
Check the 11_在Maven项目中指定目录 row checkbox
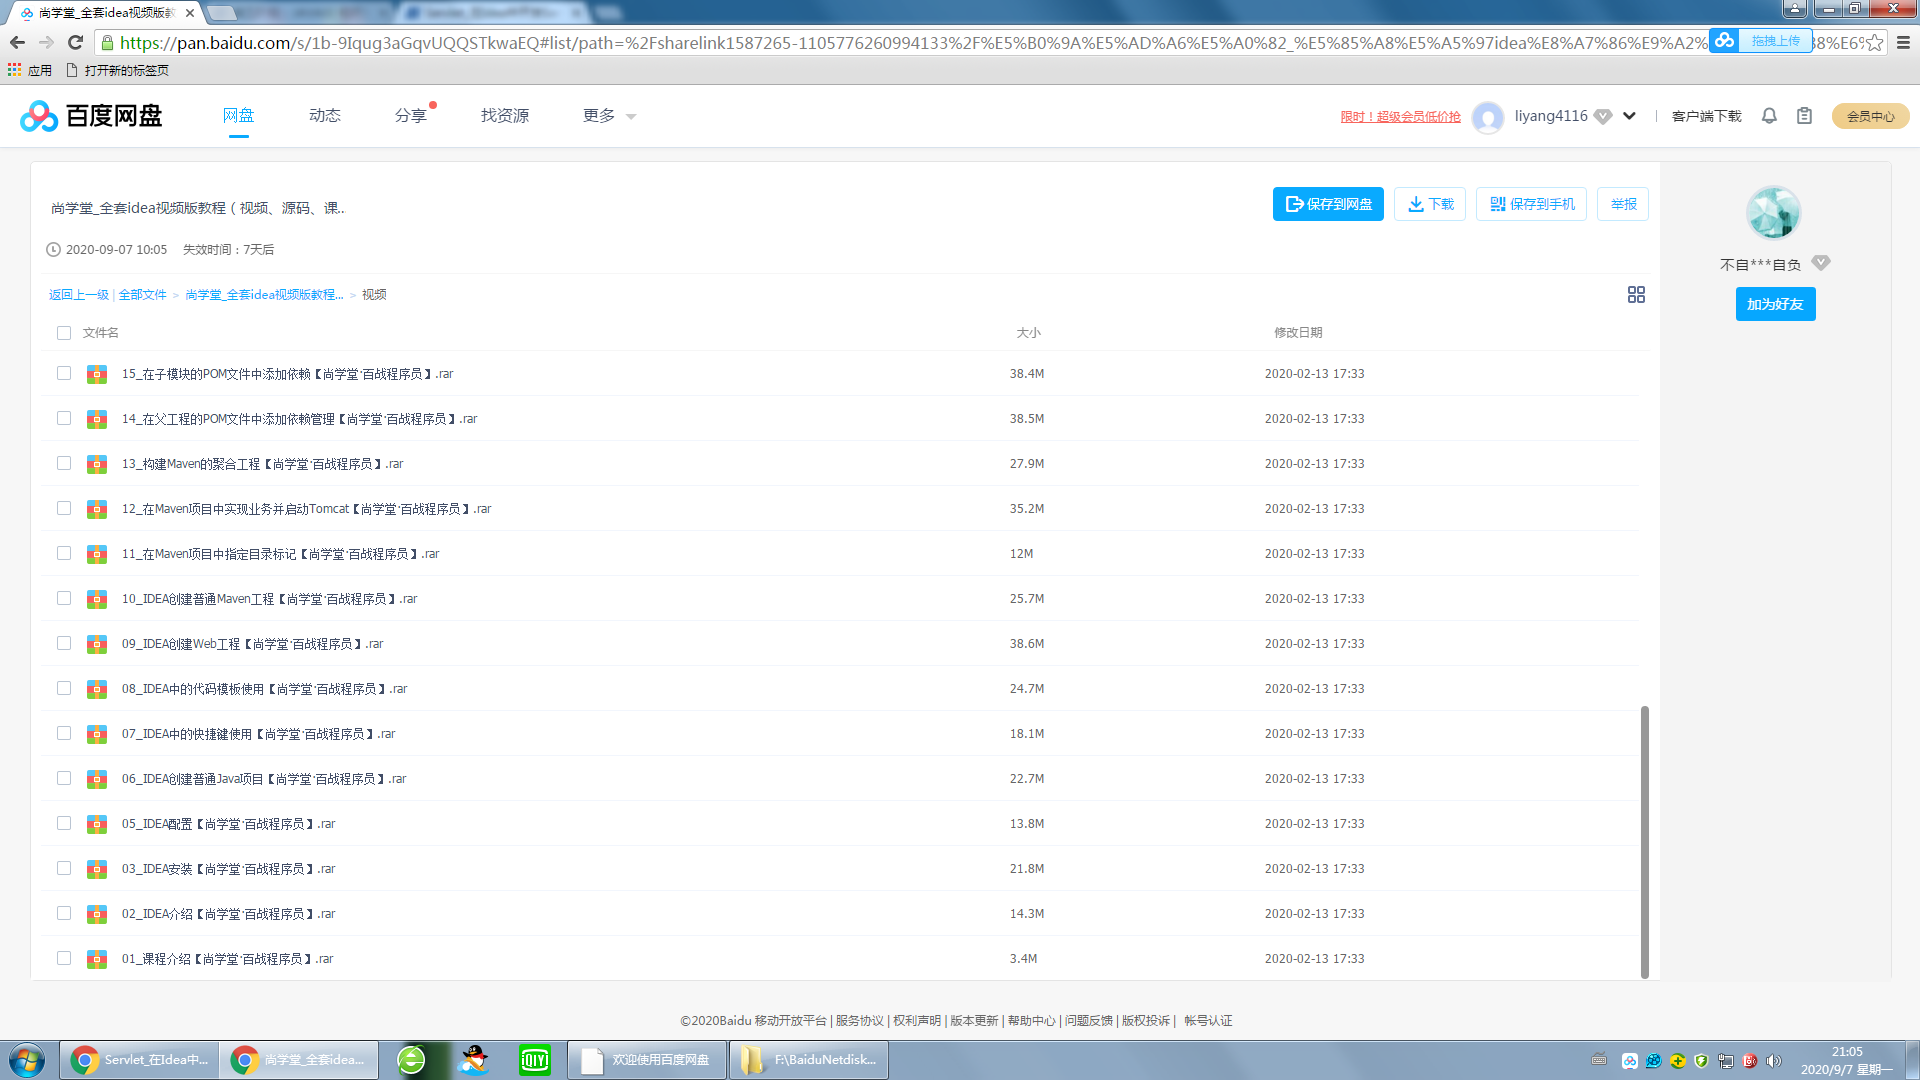(x=64, y=553)
